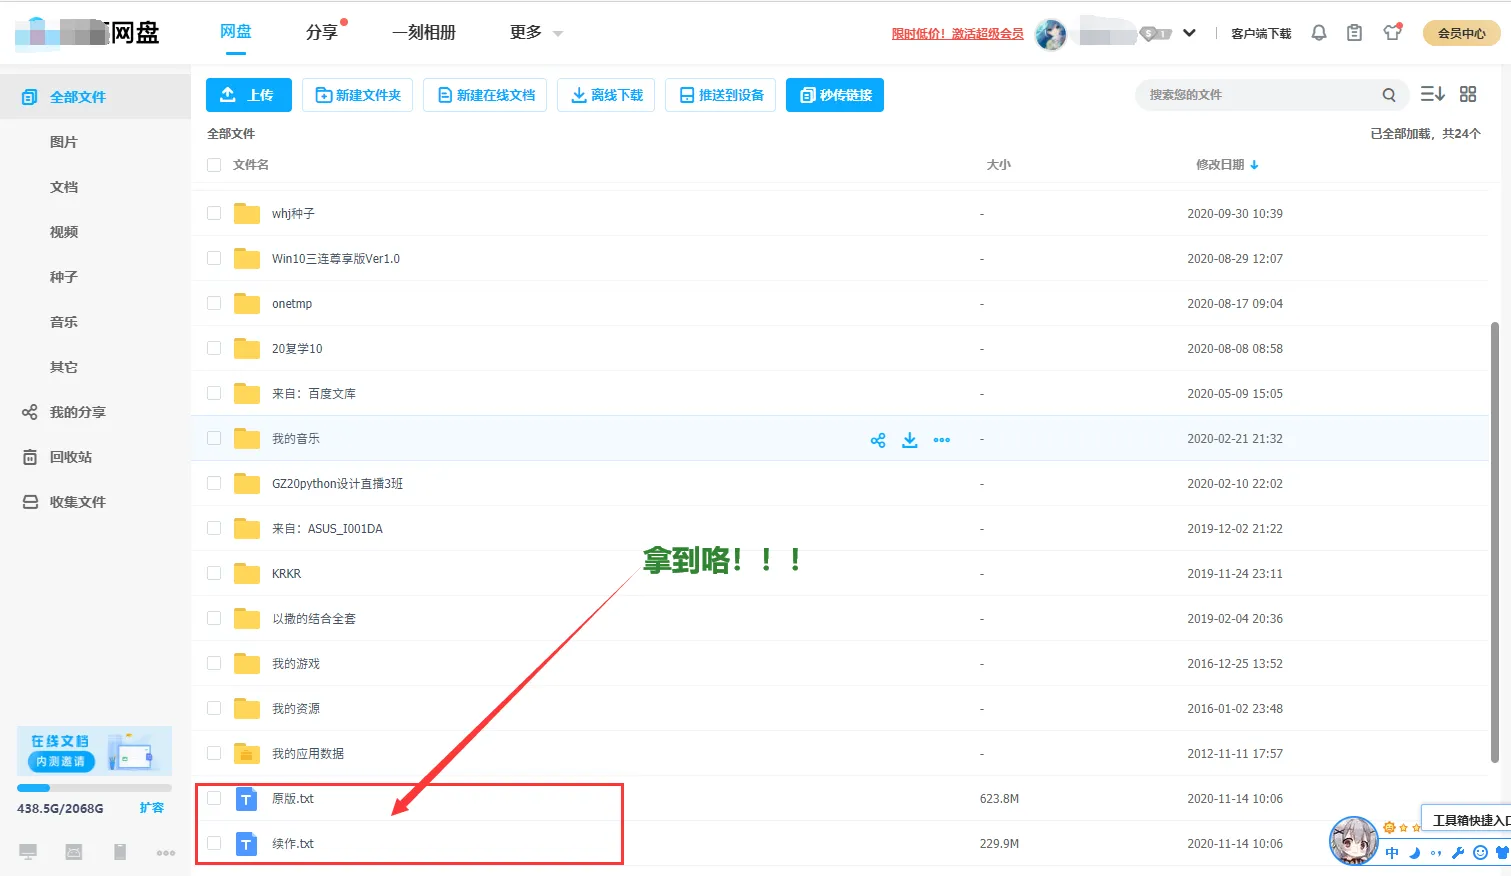Open the shirt skin icon in header
The image size is (1511, 876).
1392,33
